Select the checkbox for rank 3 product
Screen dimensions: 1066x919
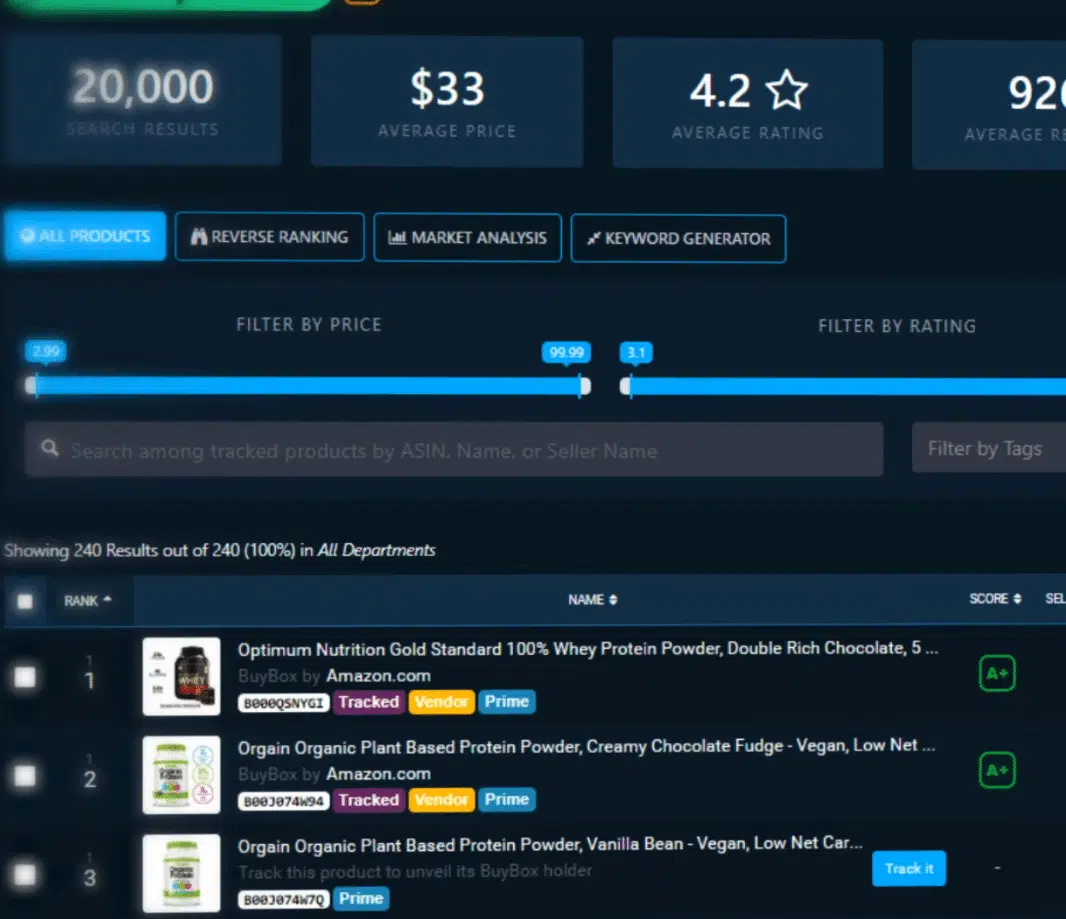[x=25, y=876]
